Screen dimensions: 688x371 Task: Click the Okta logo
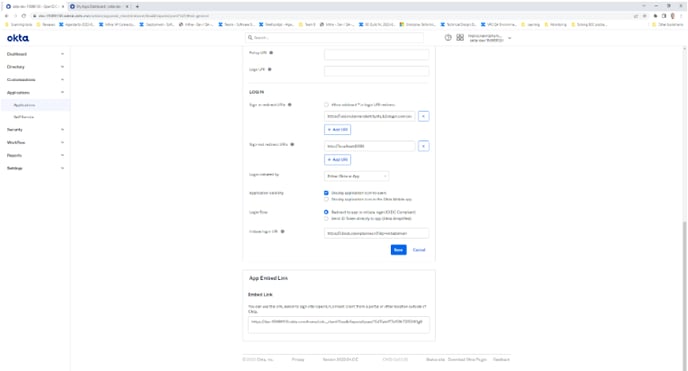[18, 38]
